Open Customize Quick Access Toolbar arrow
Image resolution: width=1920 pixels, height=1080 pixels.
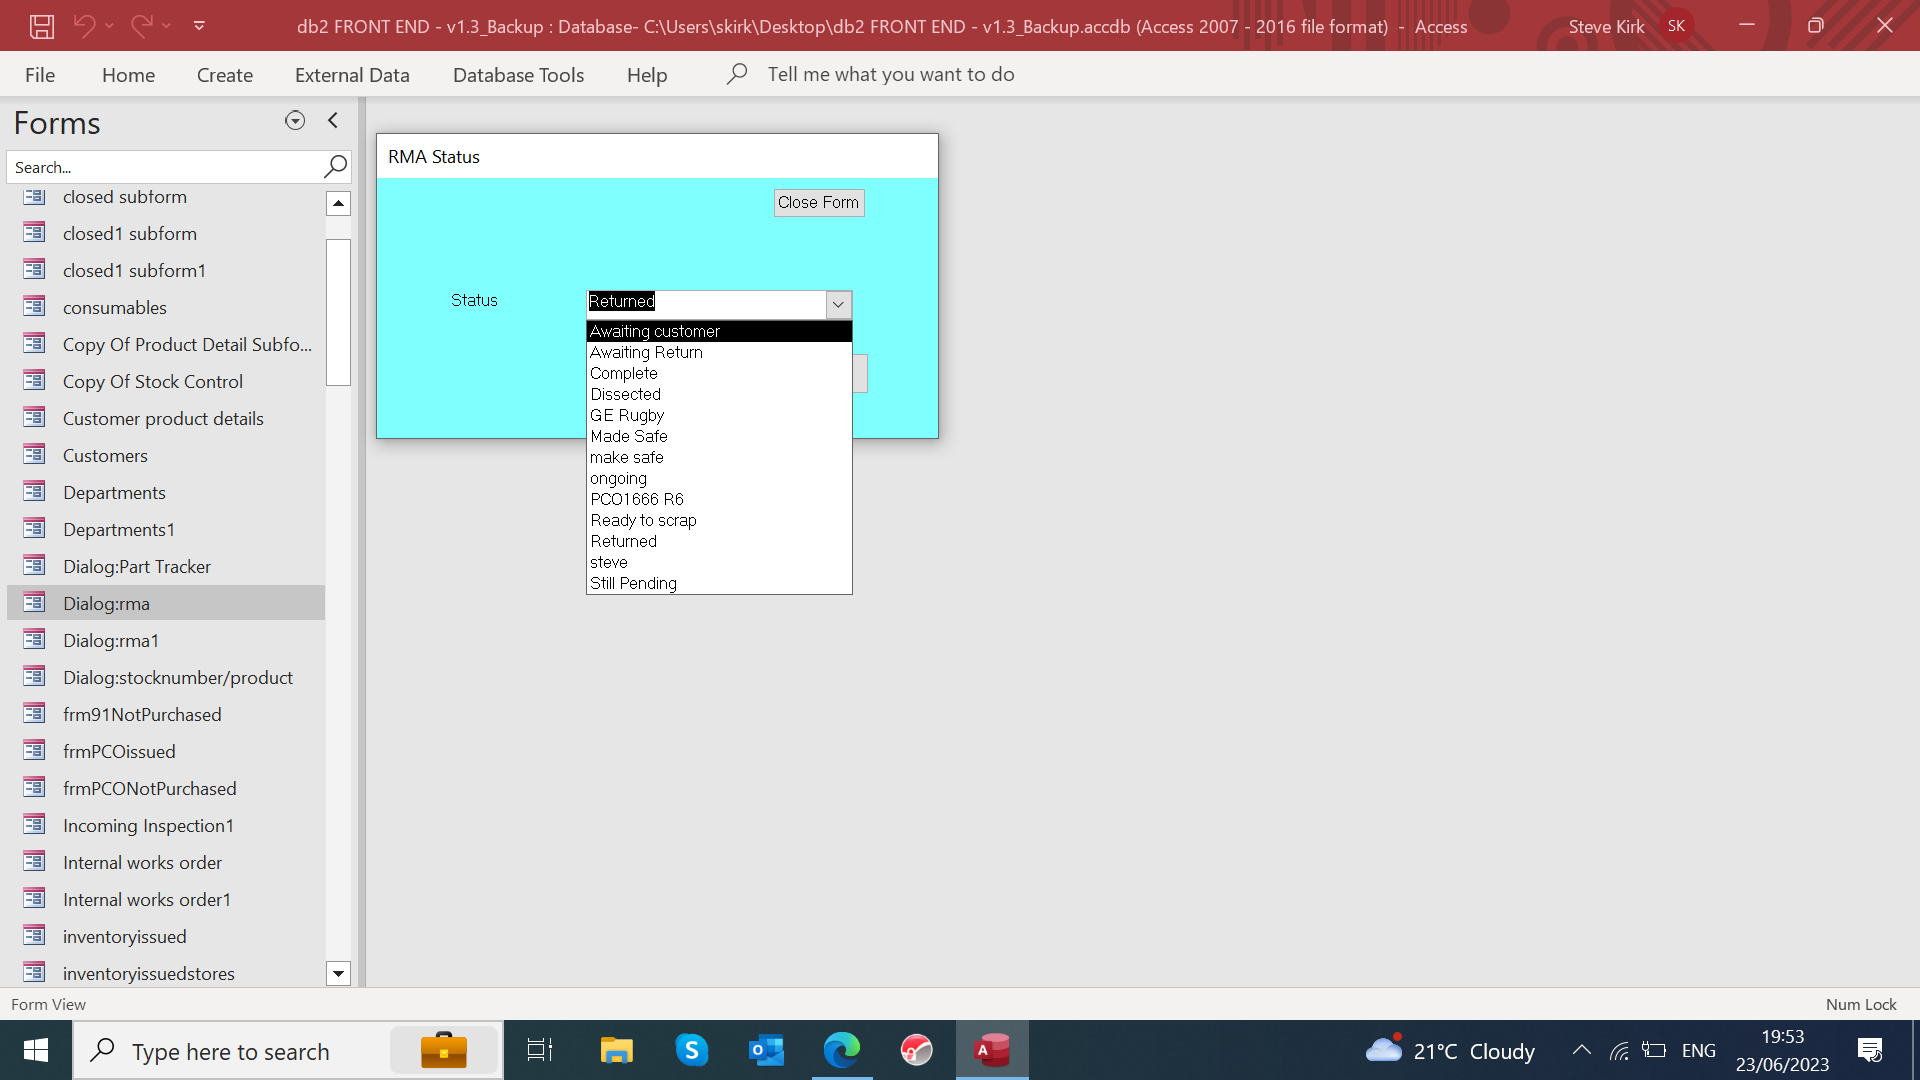[x=199, y=26]
